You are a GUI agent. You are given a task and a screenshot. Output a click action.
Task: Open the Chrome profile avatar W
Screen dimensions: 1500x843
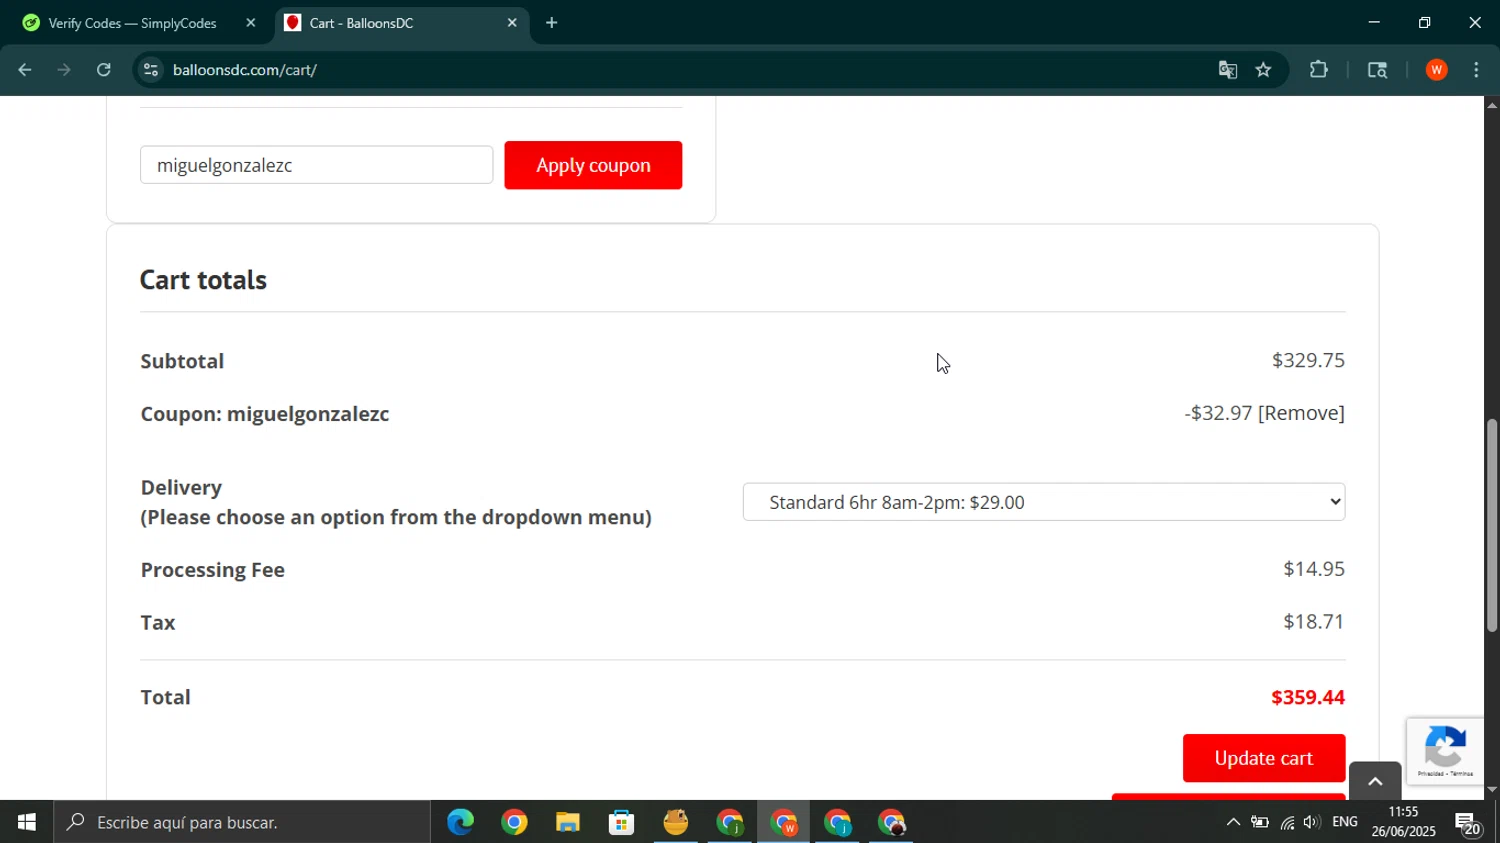tap(1437, 70)
